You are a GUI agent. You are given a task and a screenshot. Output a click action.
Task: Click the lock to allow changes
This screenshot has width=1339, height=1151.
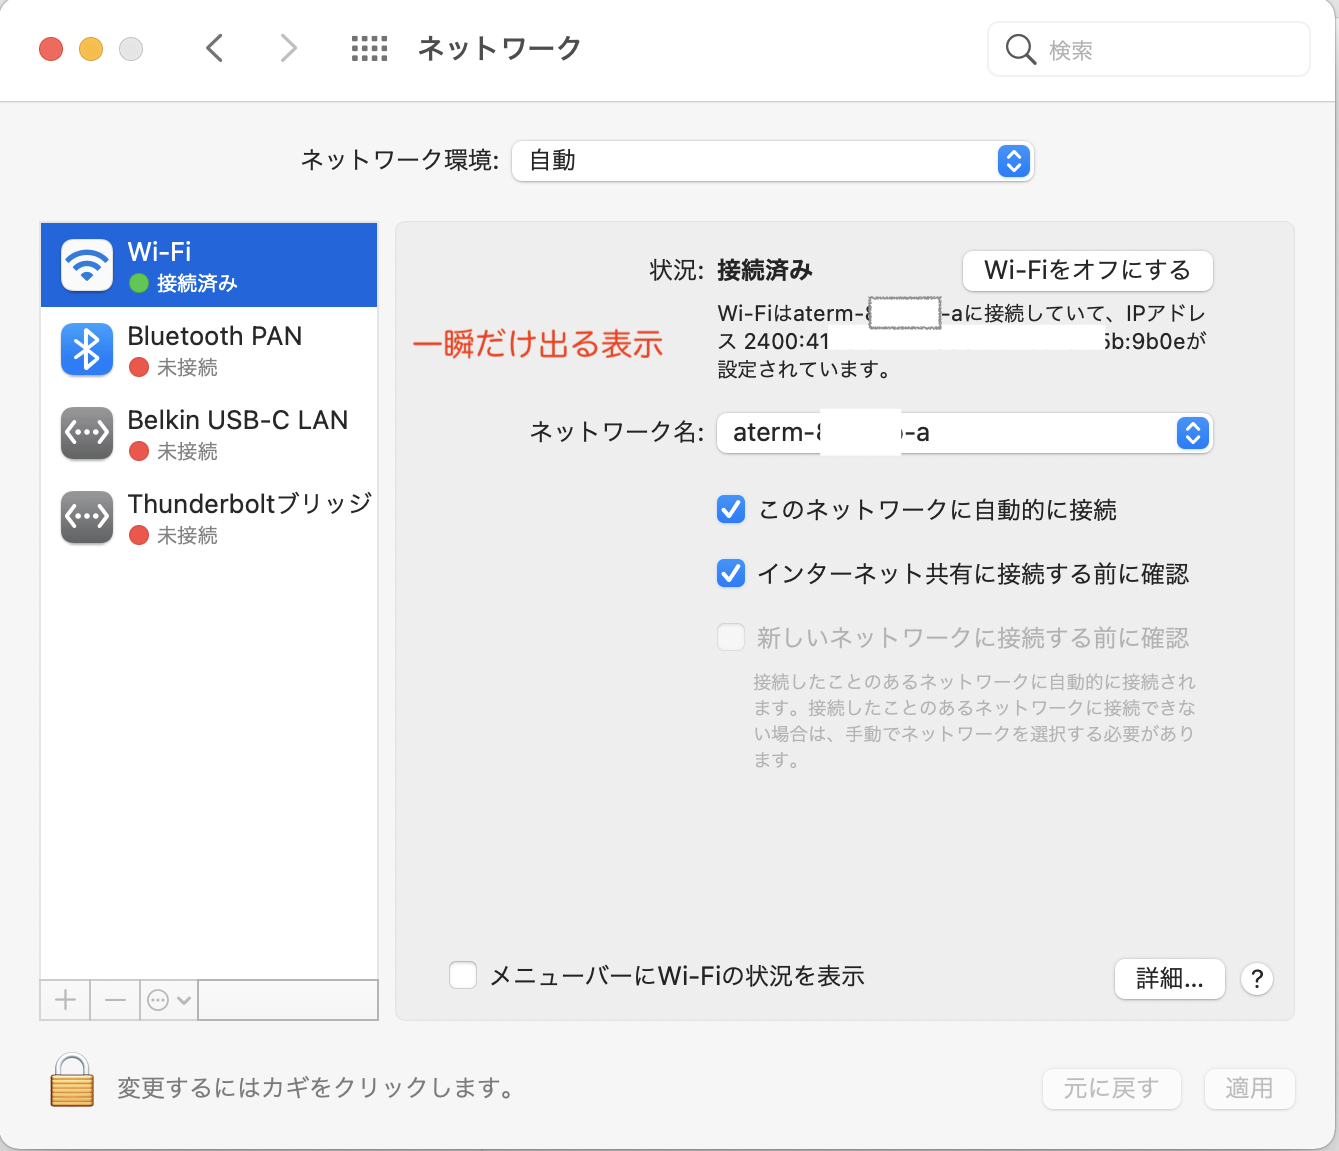pyautogui.click(x=72, y=1080)
